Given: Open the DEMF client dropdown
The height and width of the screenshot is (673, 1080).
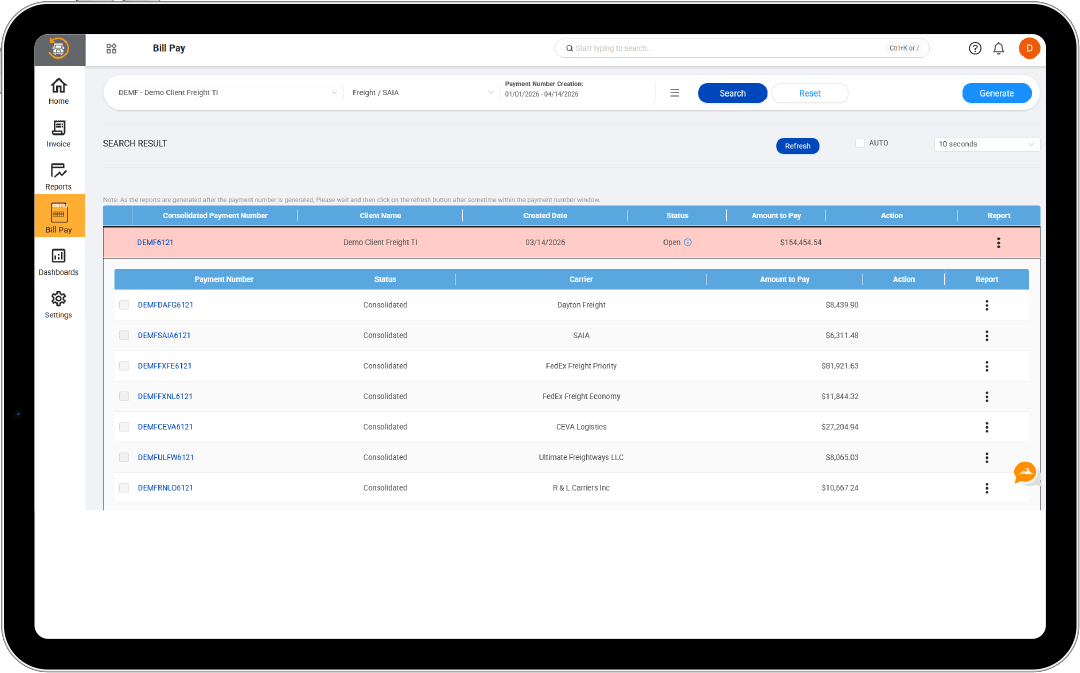Looking at the screenshot, I should (227, 92).
